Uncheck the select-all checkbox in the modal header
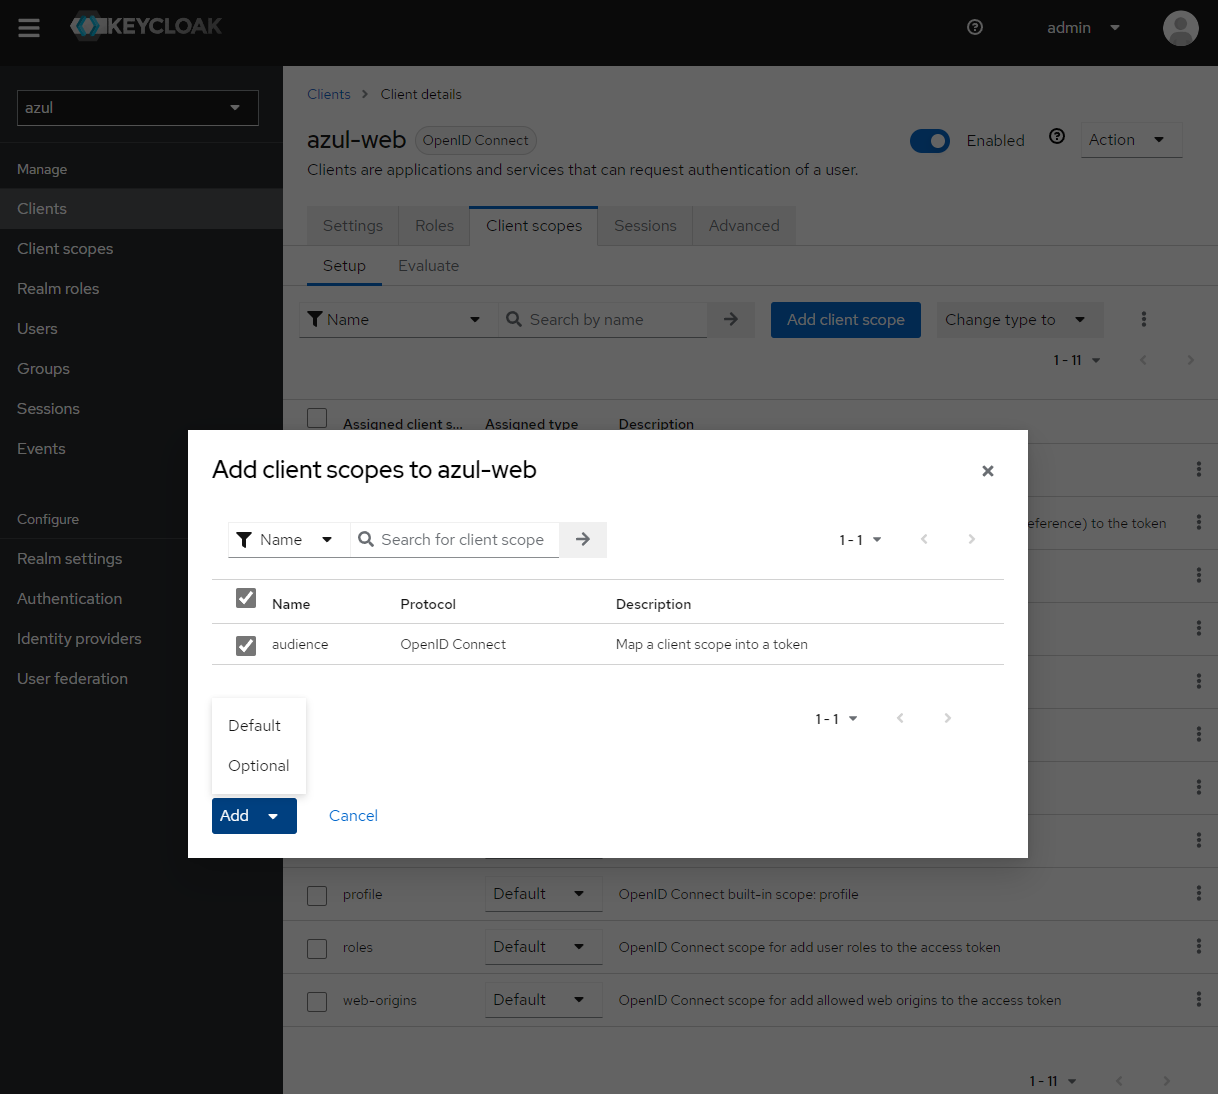Viewport: 1218px width, 1094px height. point(245,597)
